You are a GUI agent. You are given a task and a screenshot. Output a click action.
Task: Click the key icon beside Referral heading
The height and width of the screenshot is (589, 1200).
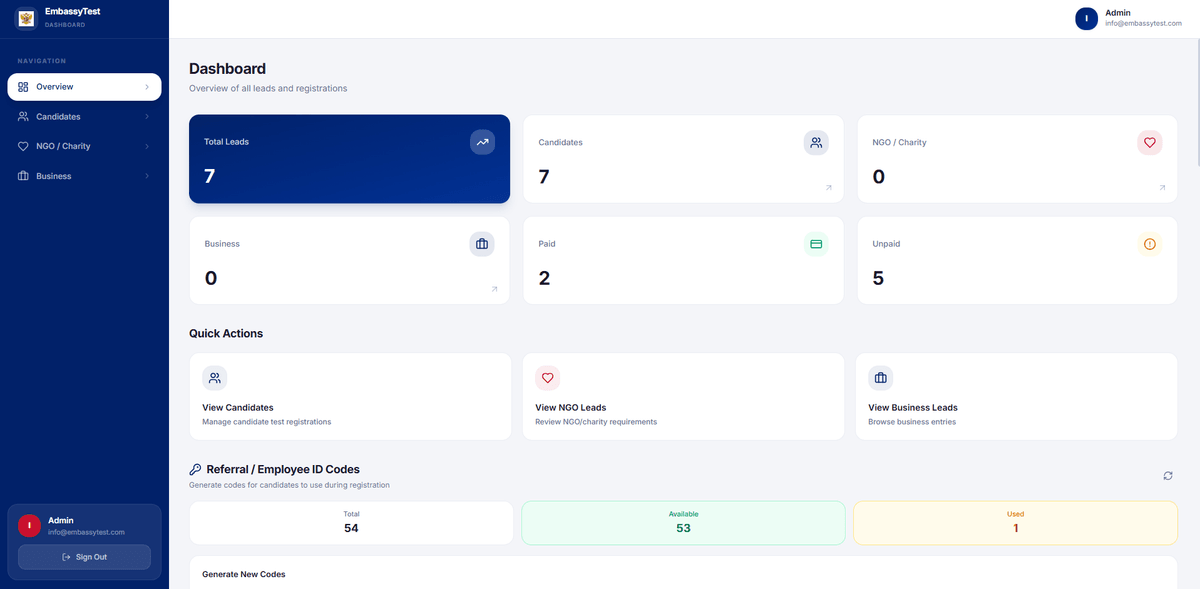195,469
